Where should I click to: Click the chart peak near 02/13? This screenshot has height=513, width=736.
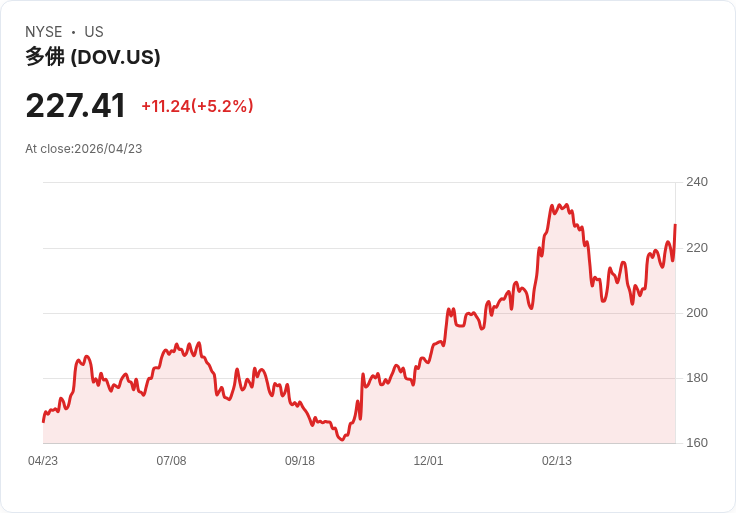pyautogui.click(x=552, y=205)
